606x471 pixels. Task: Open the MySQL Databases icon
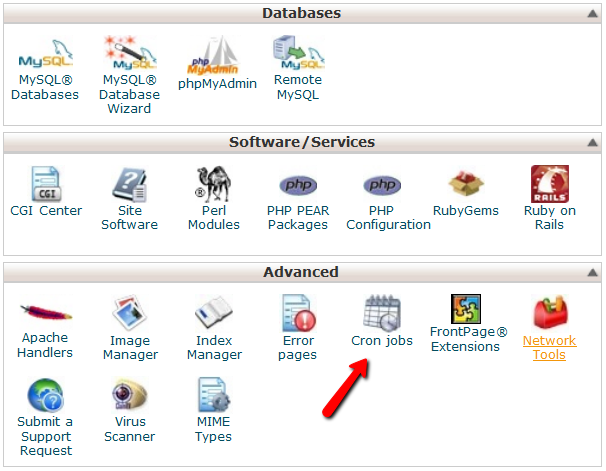(44, 53)
